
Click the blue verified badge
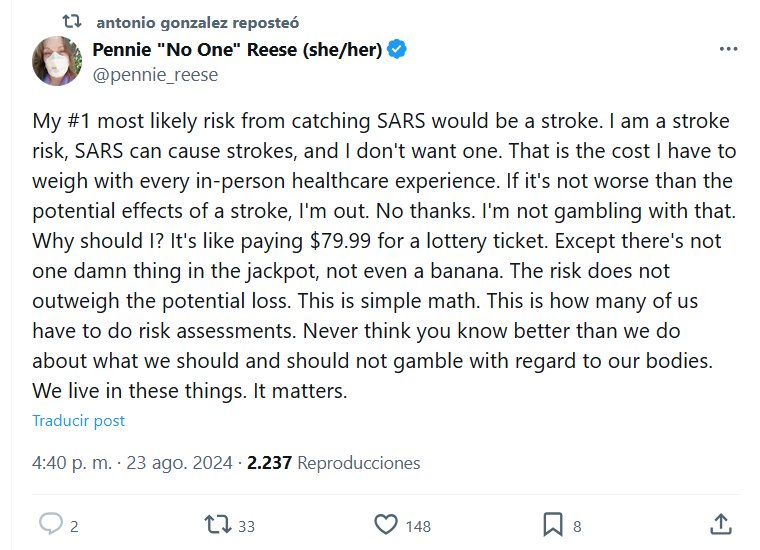(x=398, y=51)
